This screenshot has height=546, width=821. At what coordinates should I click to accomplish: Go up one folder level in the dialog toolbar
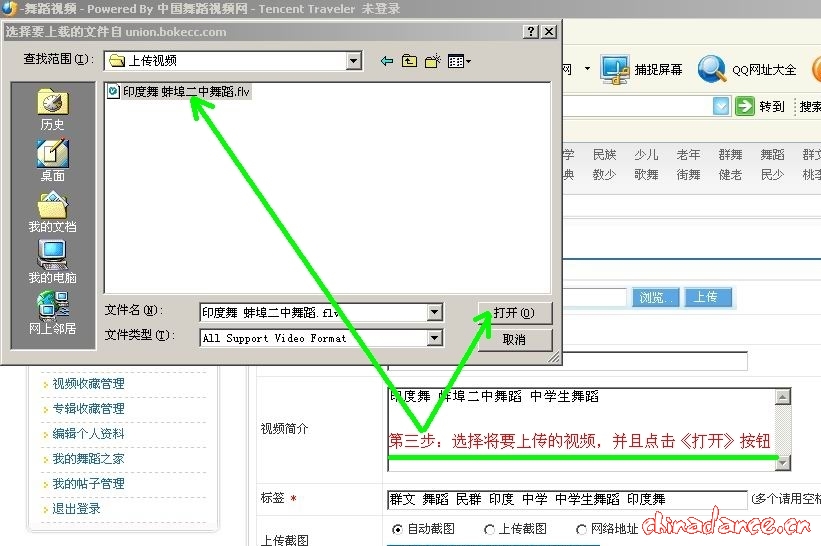point(409,61)
